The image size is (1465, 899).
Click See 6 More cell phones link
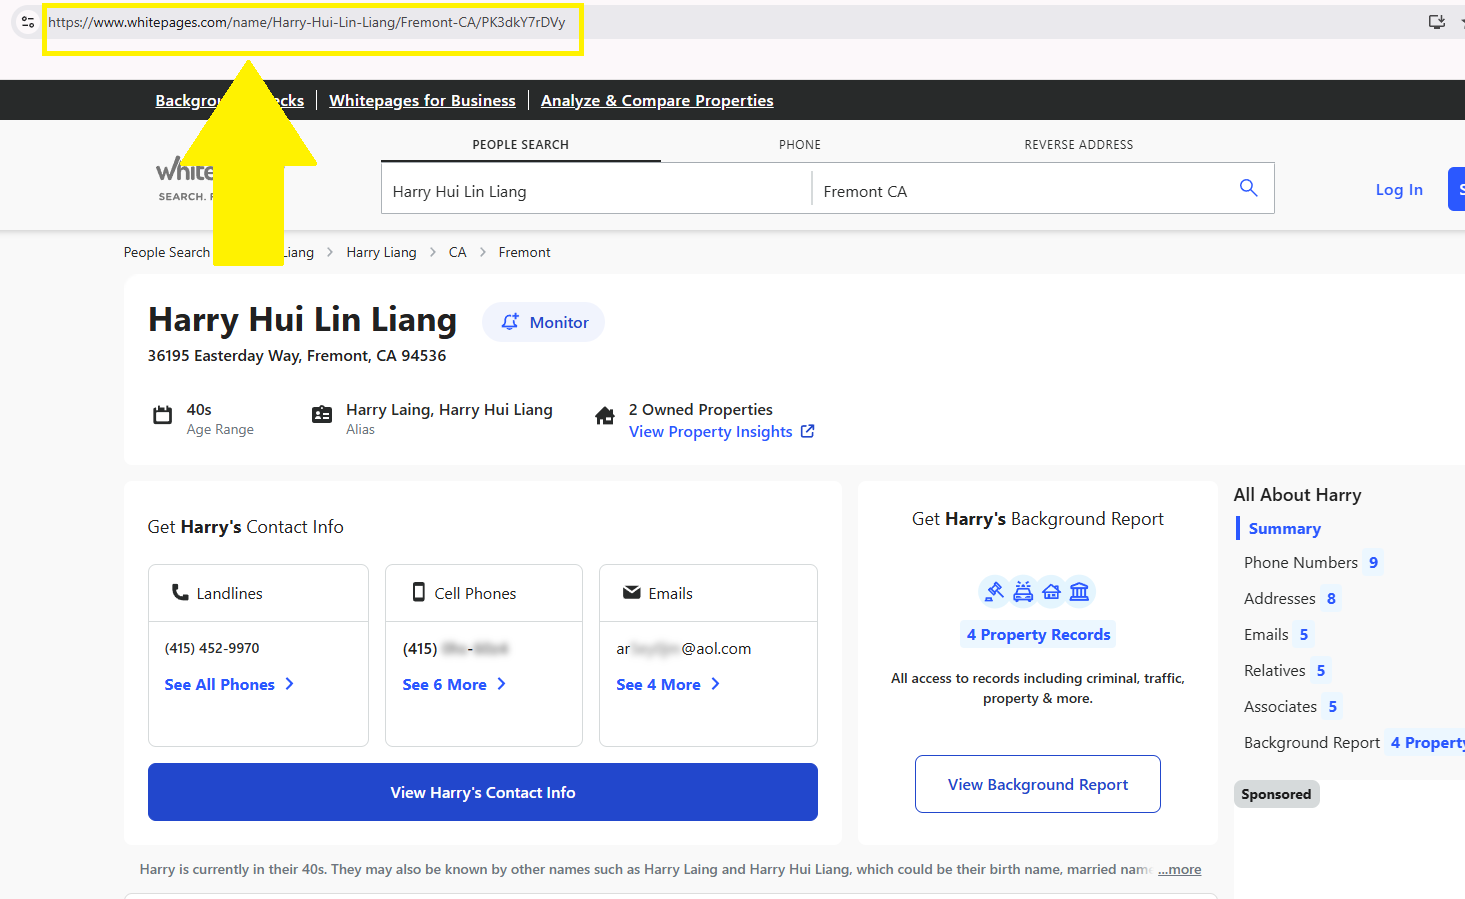coord(444,684)
